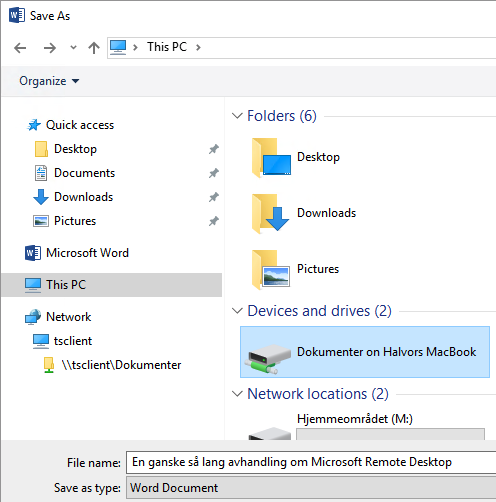
Task: Open the Organize menu
Action: tap(49, 81)
